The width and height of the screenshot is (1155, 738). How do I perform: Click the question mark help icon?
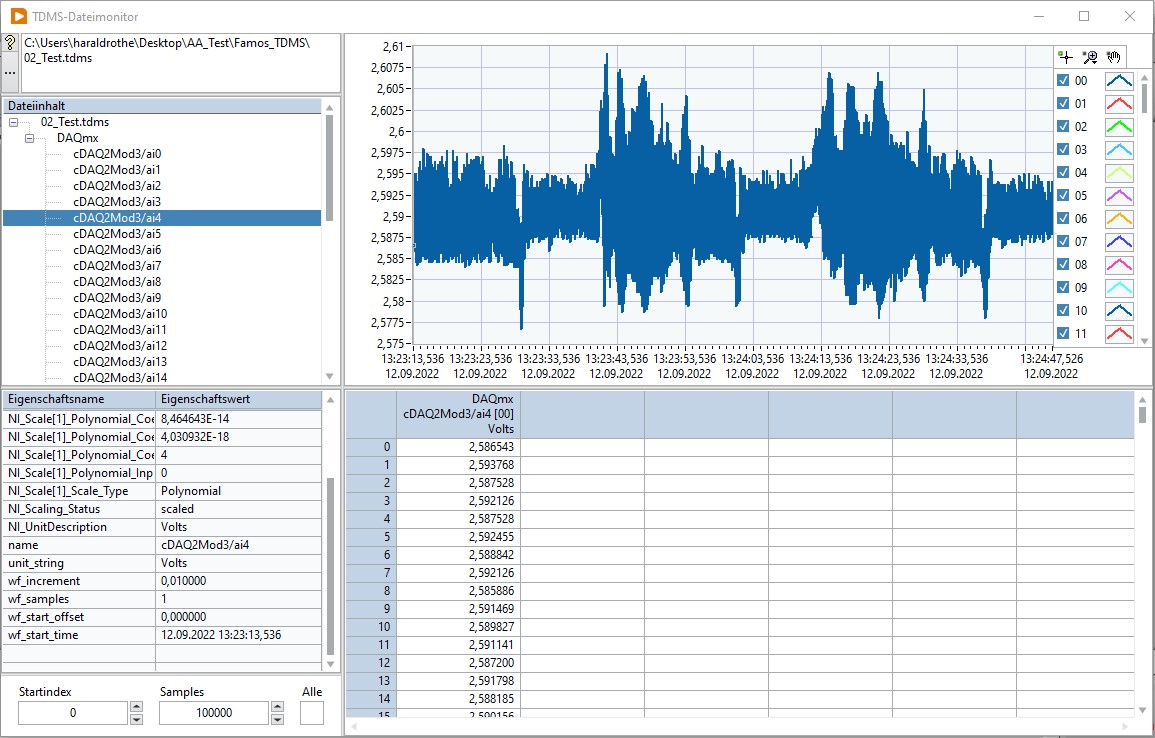coord(10,44)
